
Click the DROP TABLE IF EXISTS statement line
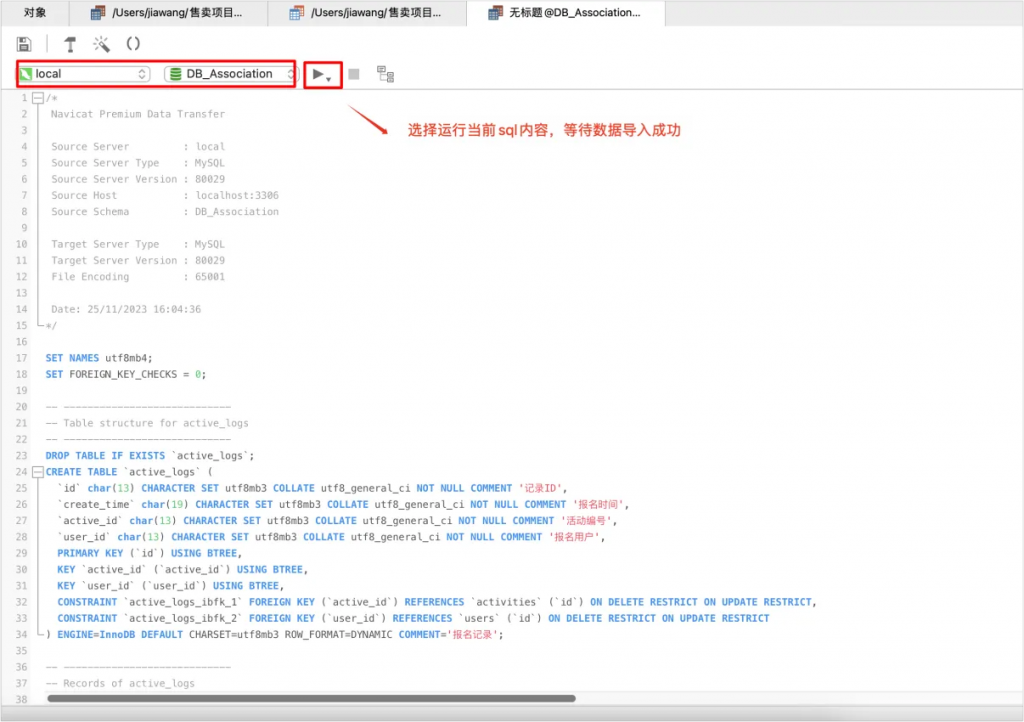pos(150,456)
